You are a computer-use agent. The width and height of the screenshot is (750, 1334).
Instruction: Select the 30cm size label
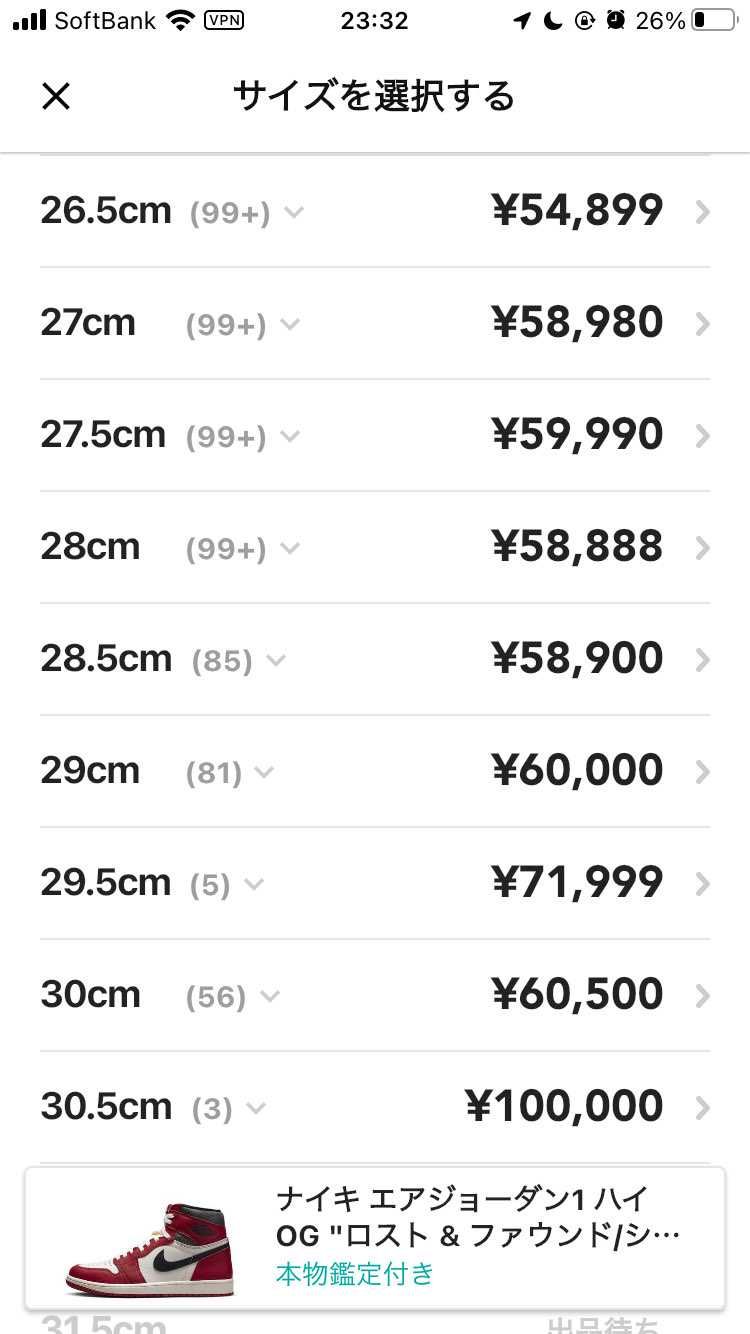pyautogui.click(x=90, y=995)
